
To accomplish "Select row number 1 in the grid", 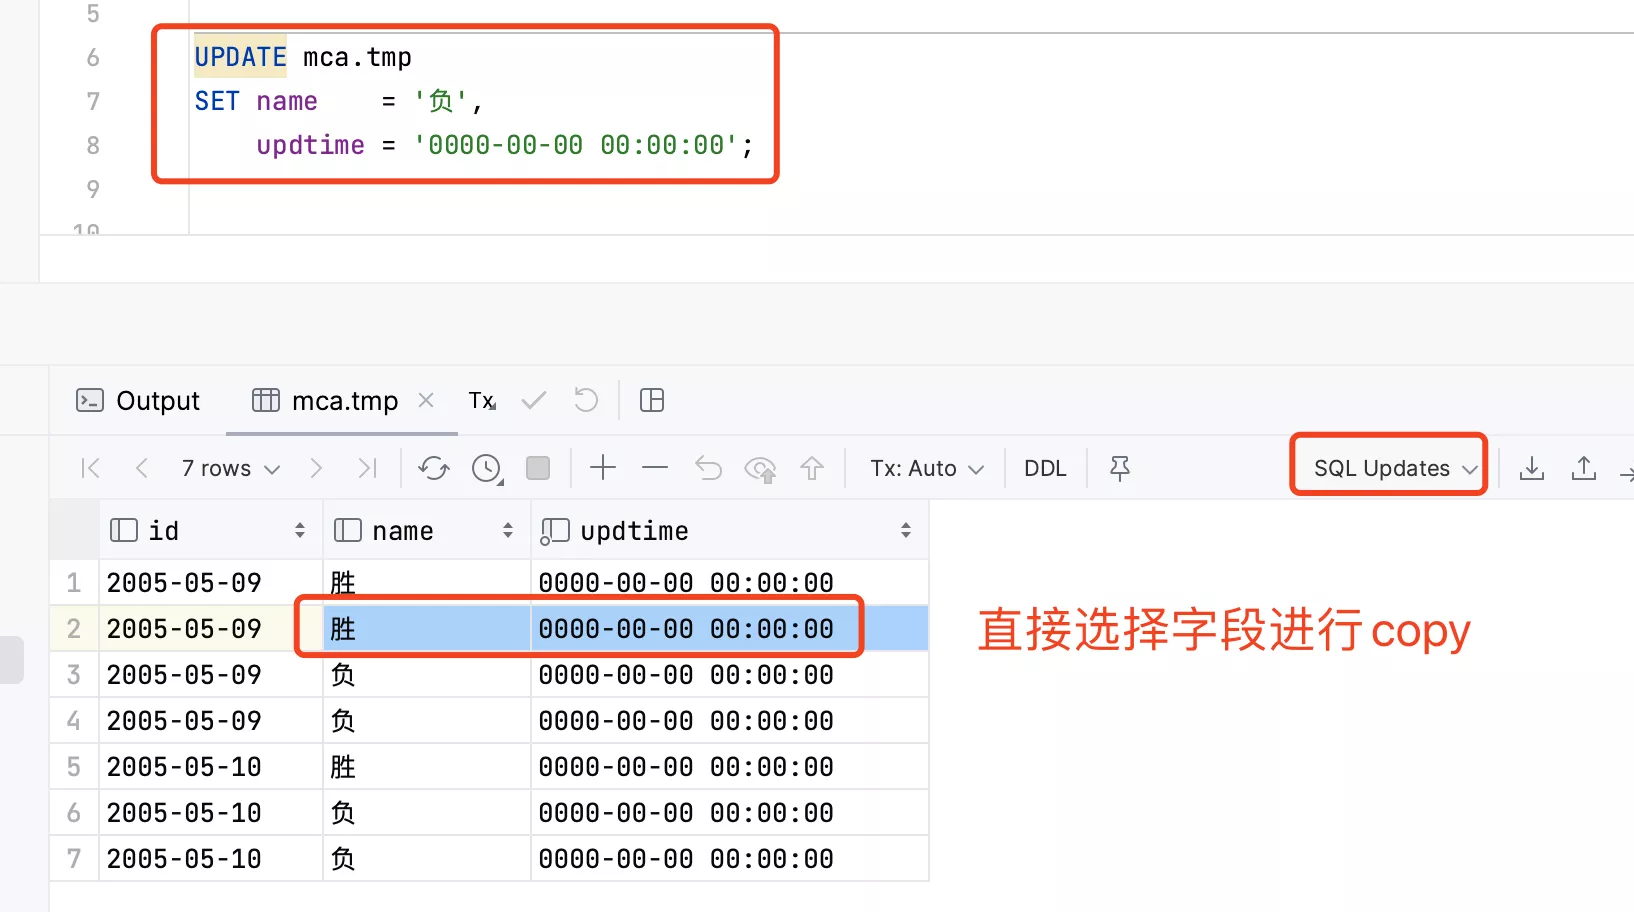I will pos(74,582).
